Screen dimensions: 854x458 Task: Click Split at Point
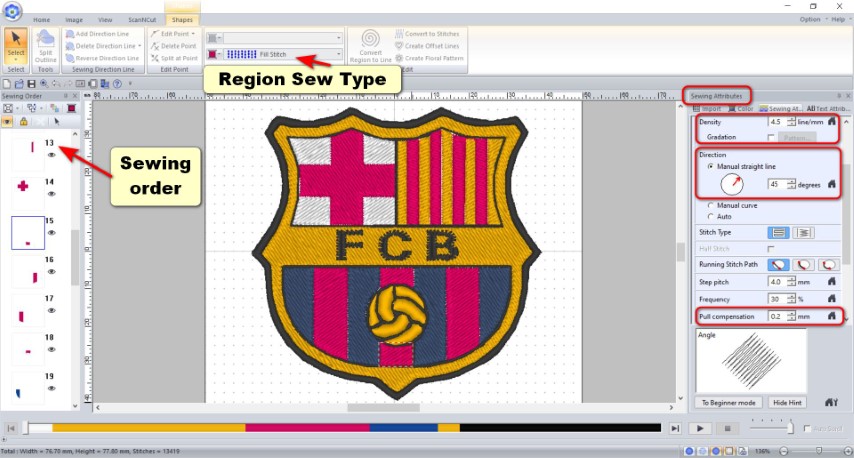click(x=174, y=58)
